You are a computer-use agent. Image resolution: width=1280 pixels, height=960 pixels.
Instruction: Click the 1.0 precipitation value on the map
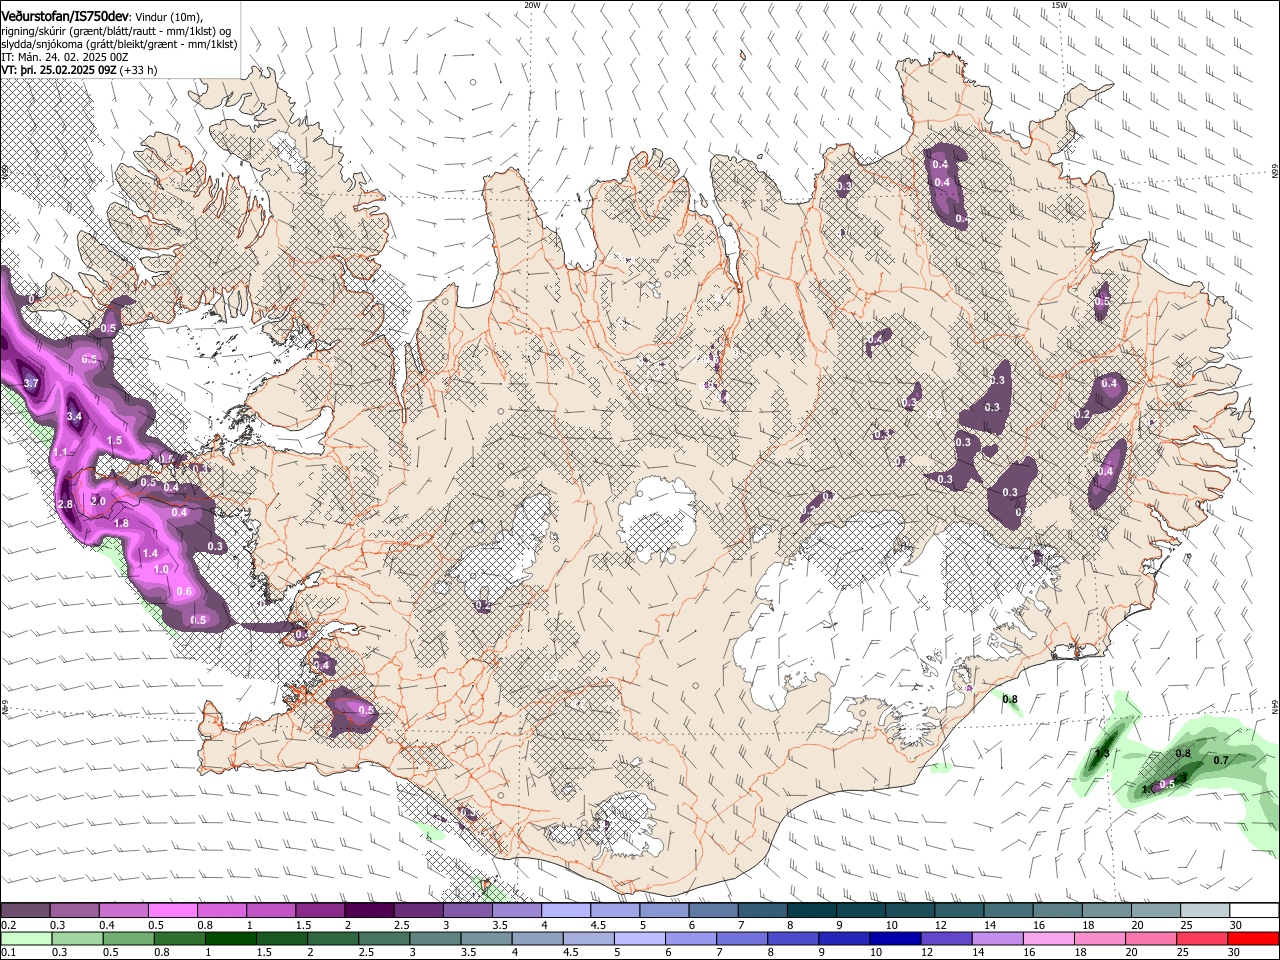pos(161,569)
